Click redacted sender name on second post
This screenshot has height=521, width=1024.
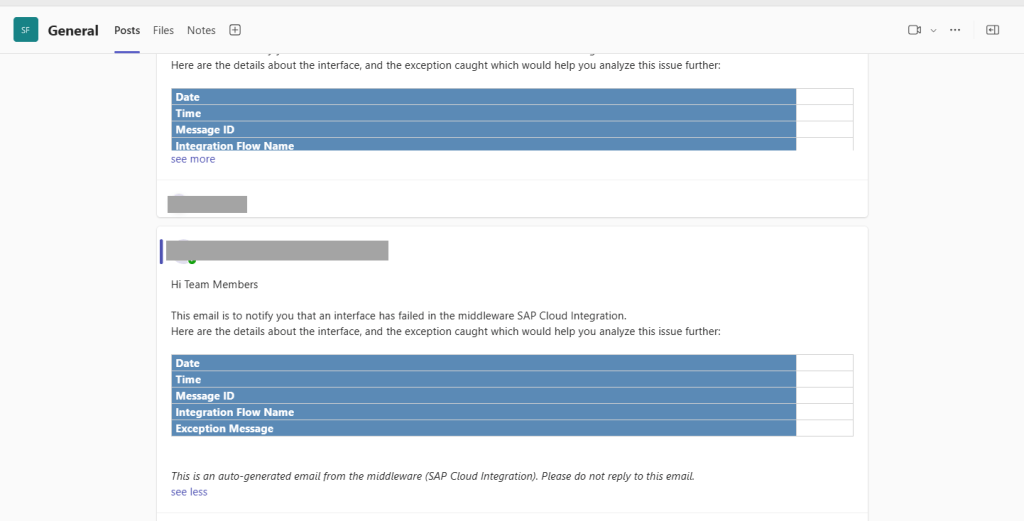277,250
